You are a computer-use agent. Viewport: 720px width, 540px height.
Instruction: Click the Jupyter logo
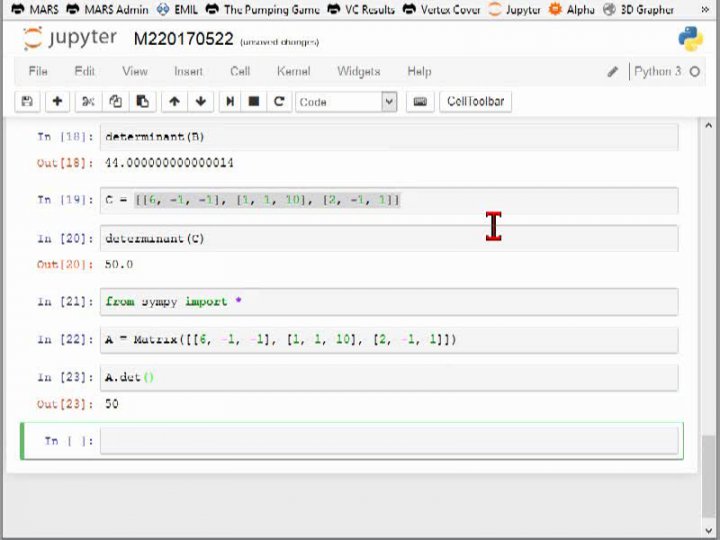coord(70,39)
